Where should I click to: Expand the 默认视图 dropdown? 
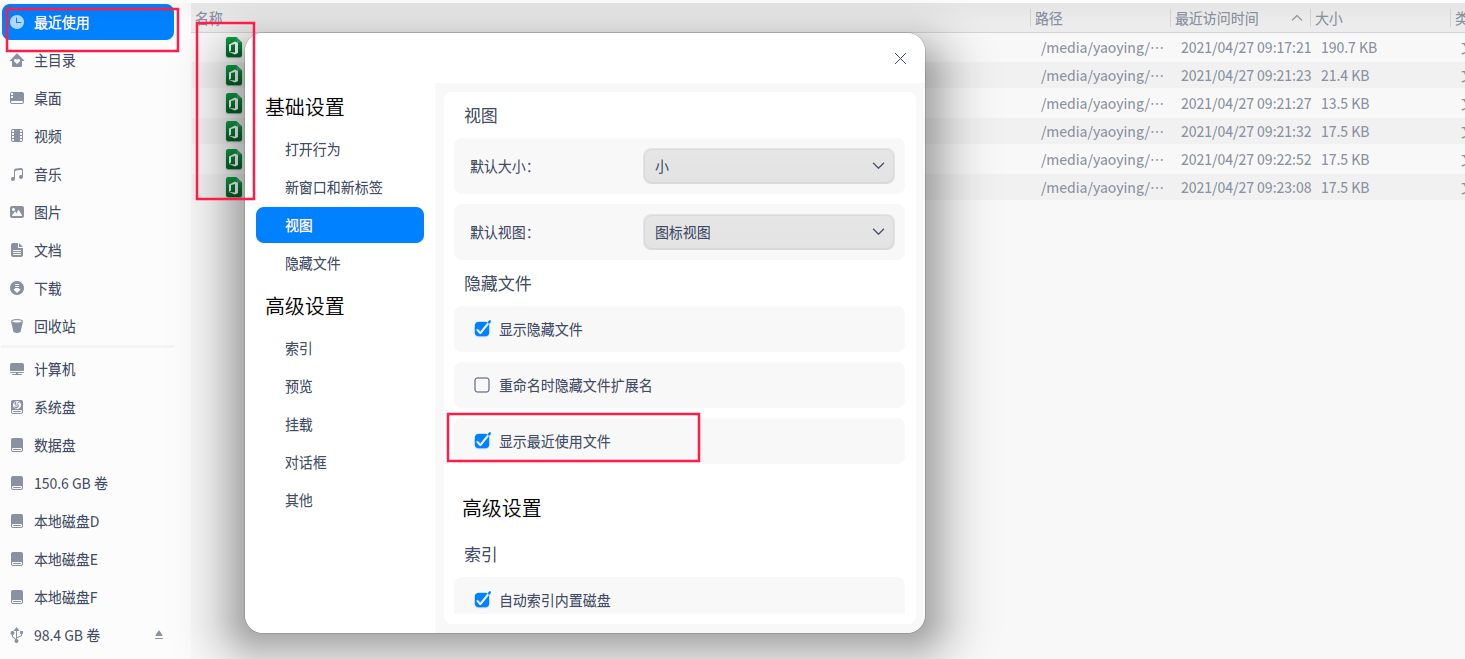tap(768, 232)
